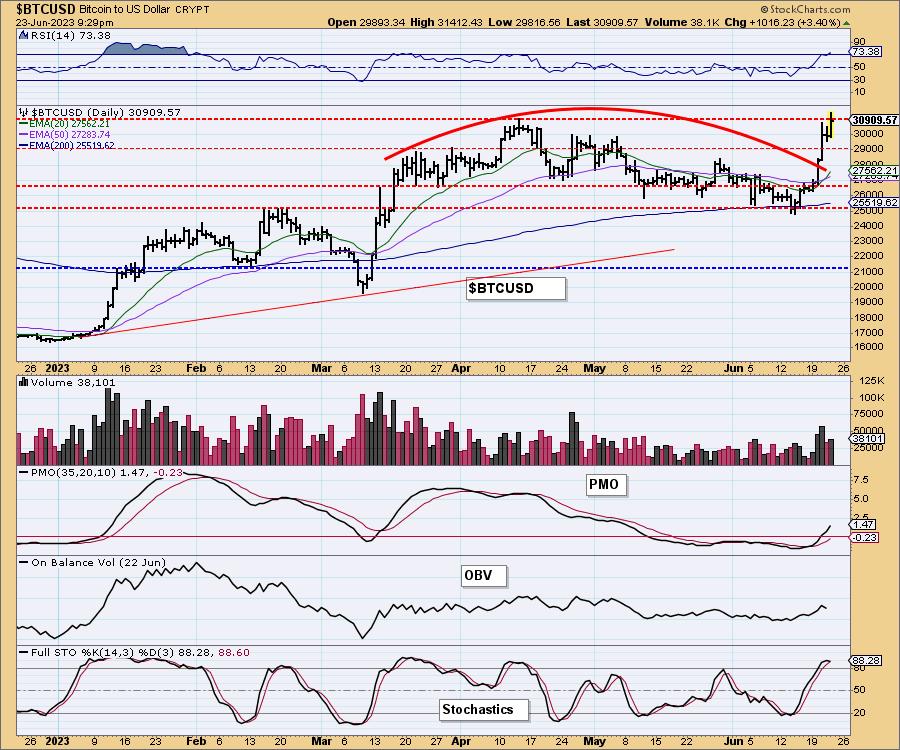Click the 'On Balance Vol (22 Jun)' legend
900x750 pixels.
click(98, 562)
